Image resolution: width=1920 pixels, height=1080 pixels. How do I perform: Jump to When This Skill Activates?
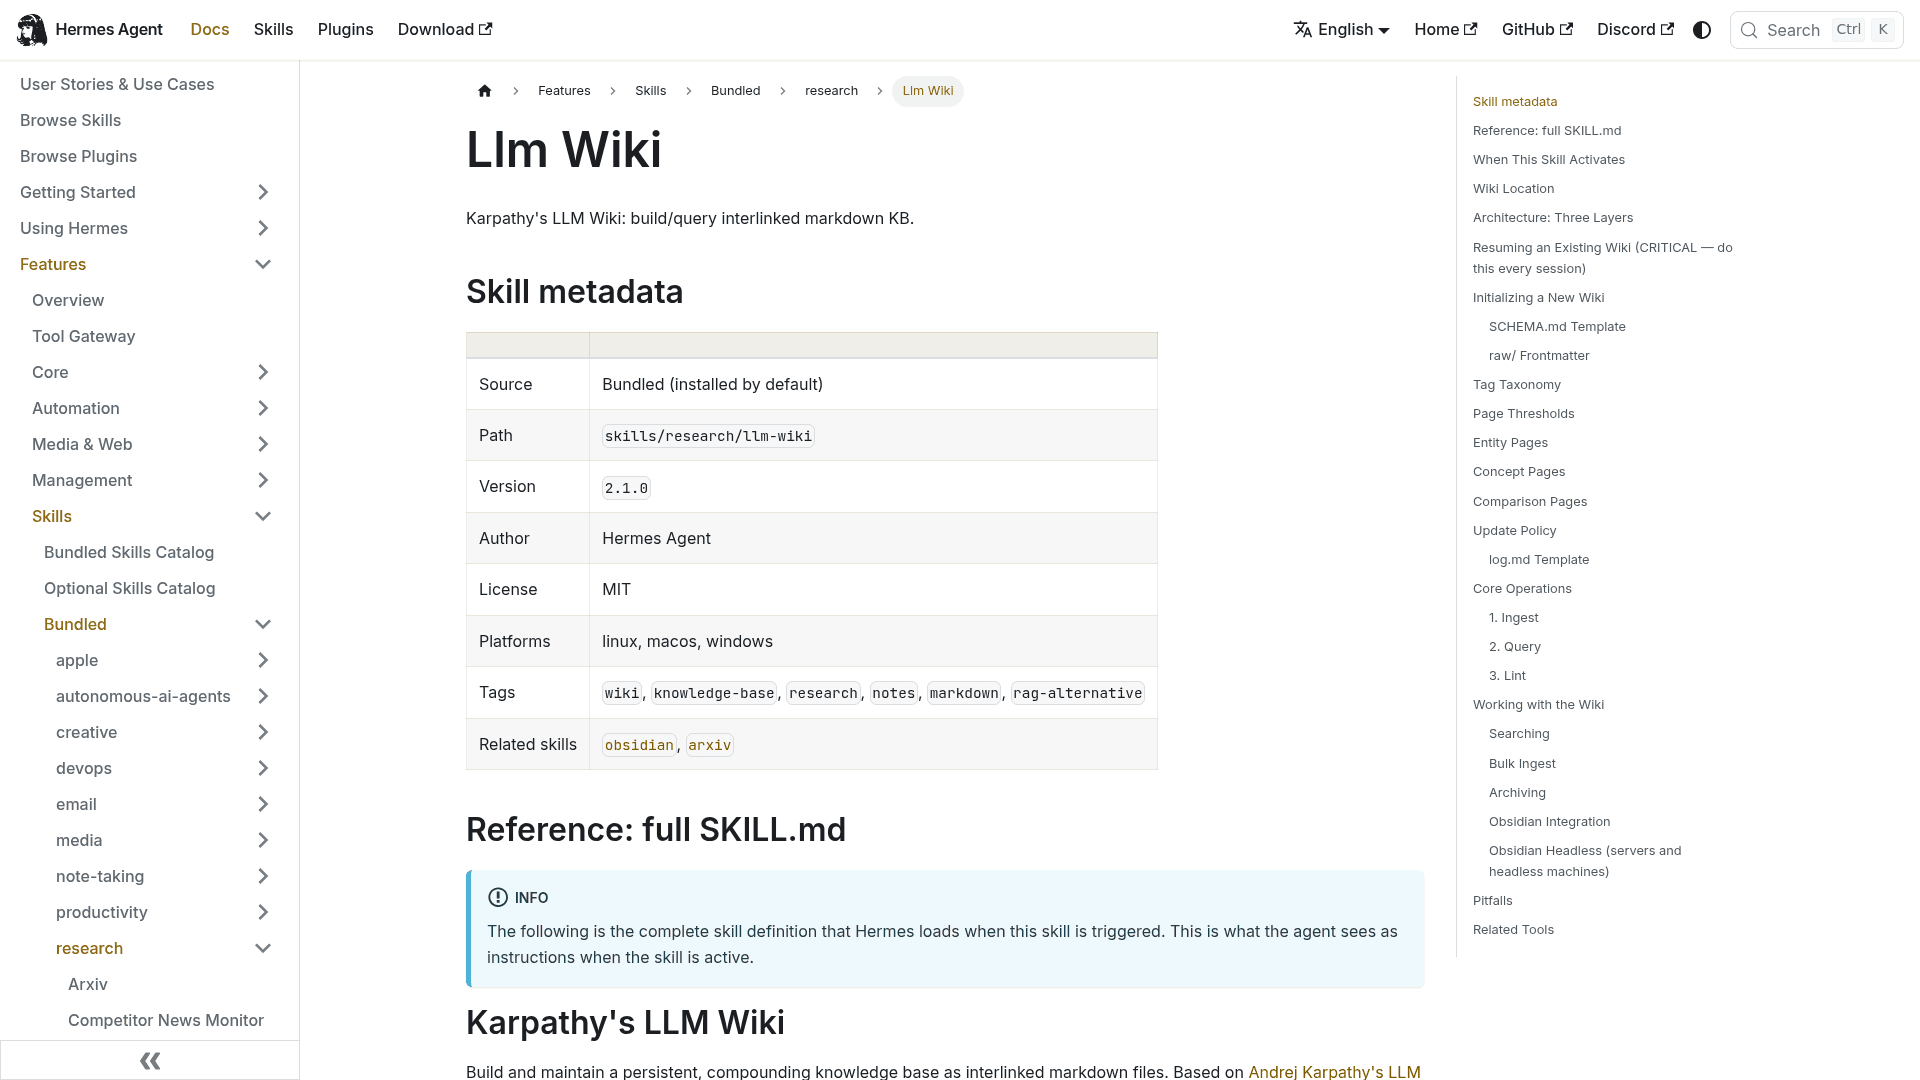1548,160
